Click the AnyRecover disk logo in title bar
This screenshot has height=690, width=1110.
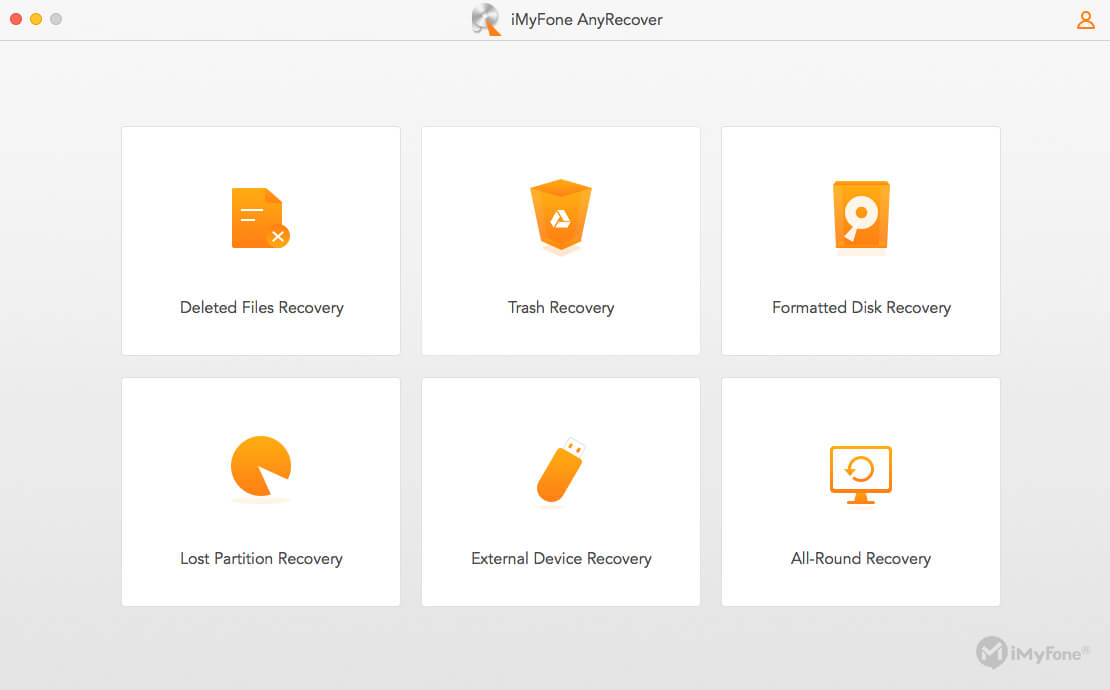487,19
